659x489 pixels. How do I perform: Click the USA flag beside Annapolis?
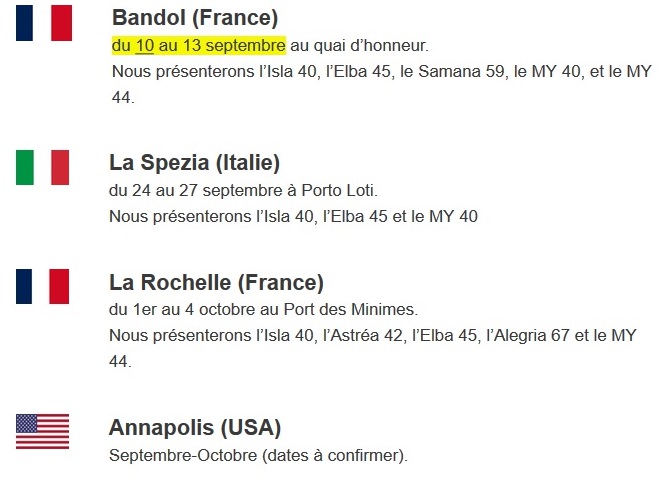pos(42,431)
